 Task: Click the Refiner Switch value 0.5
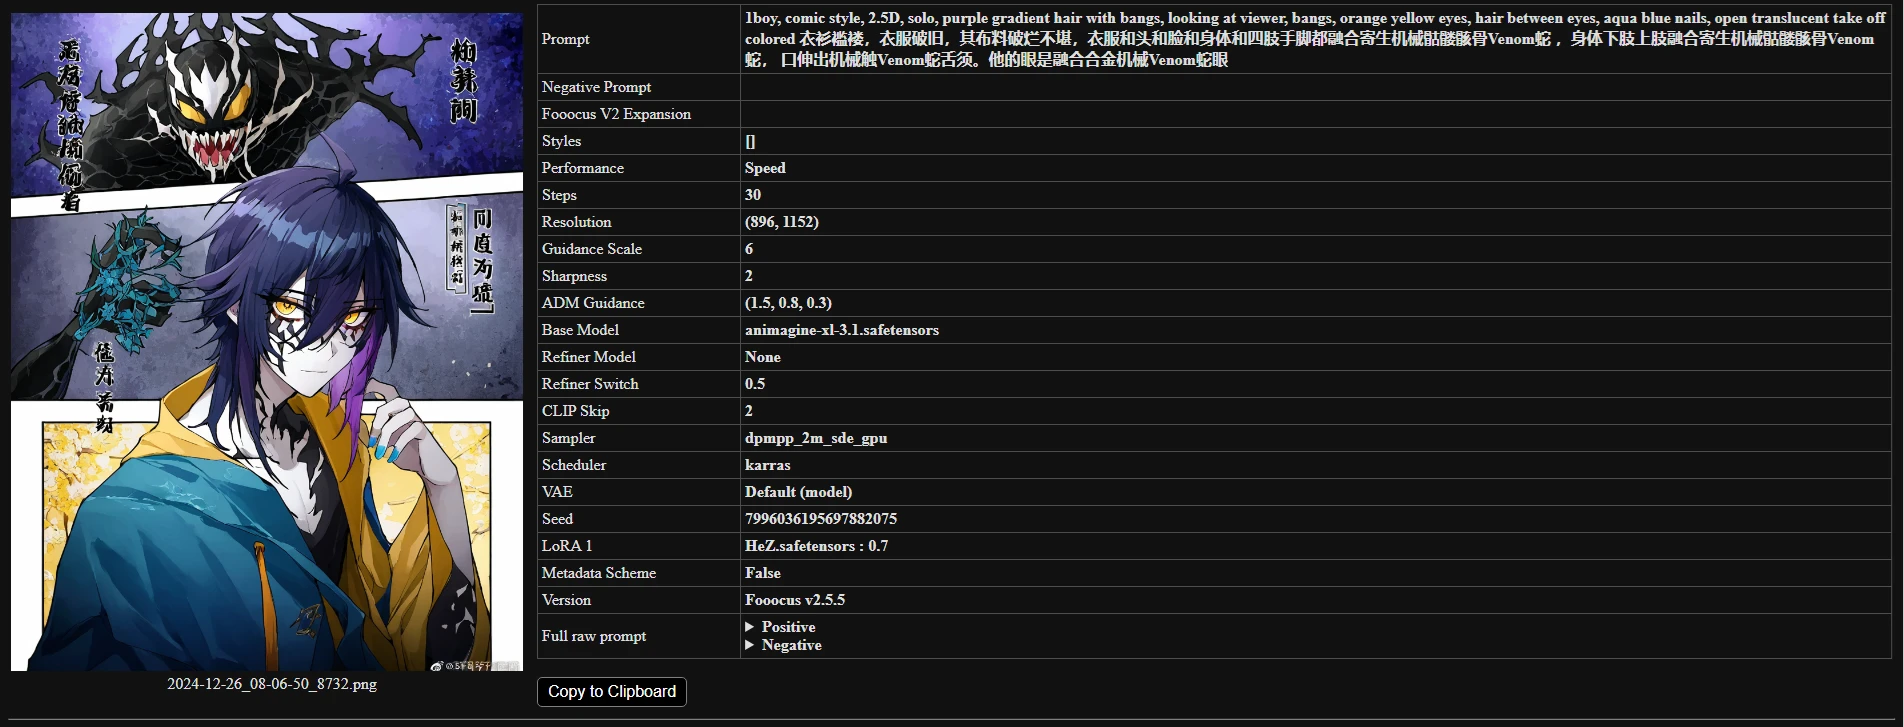click(755, 384)
